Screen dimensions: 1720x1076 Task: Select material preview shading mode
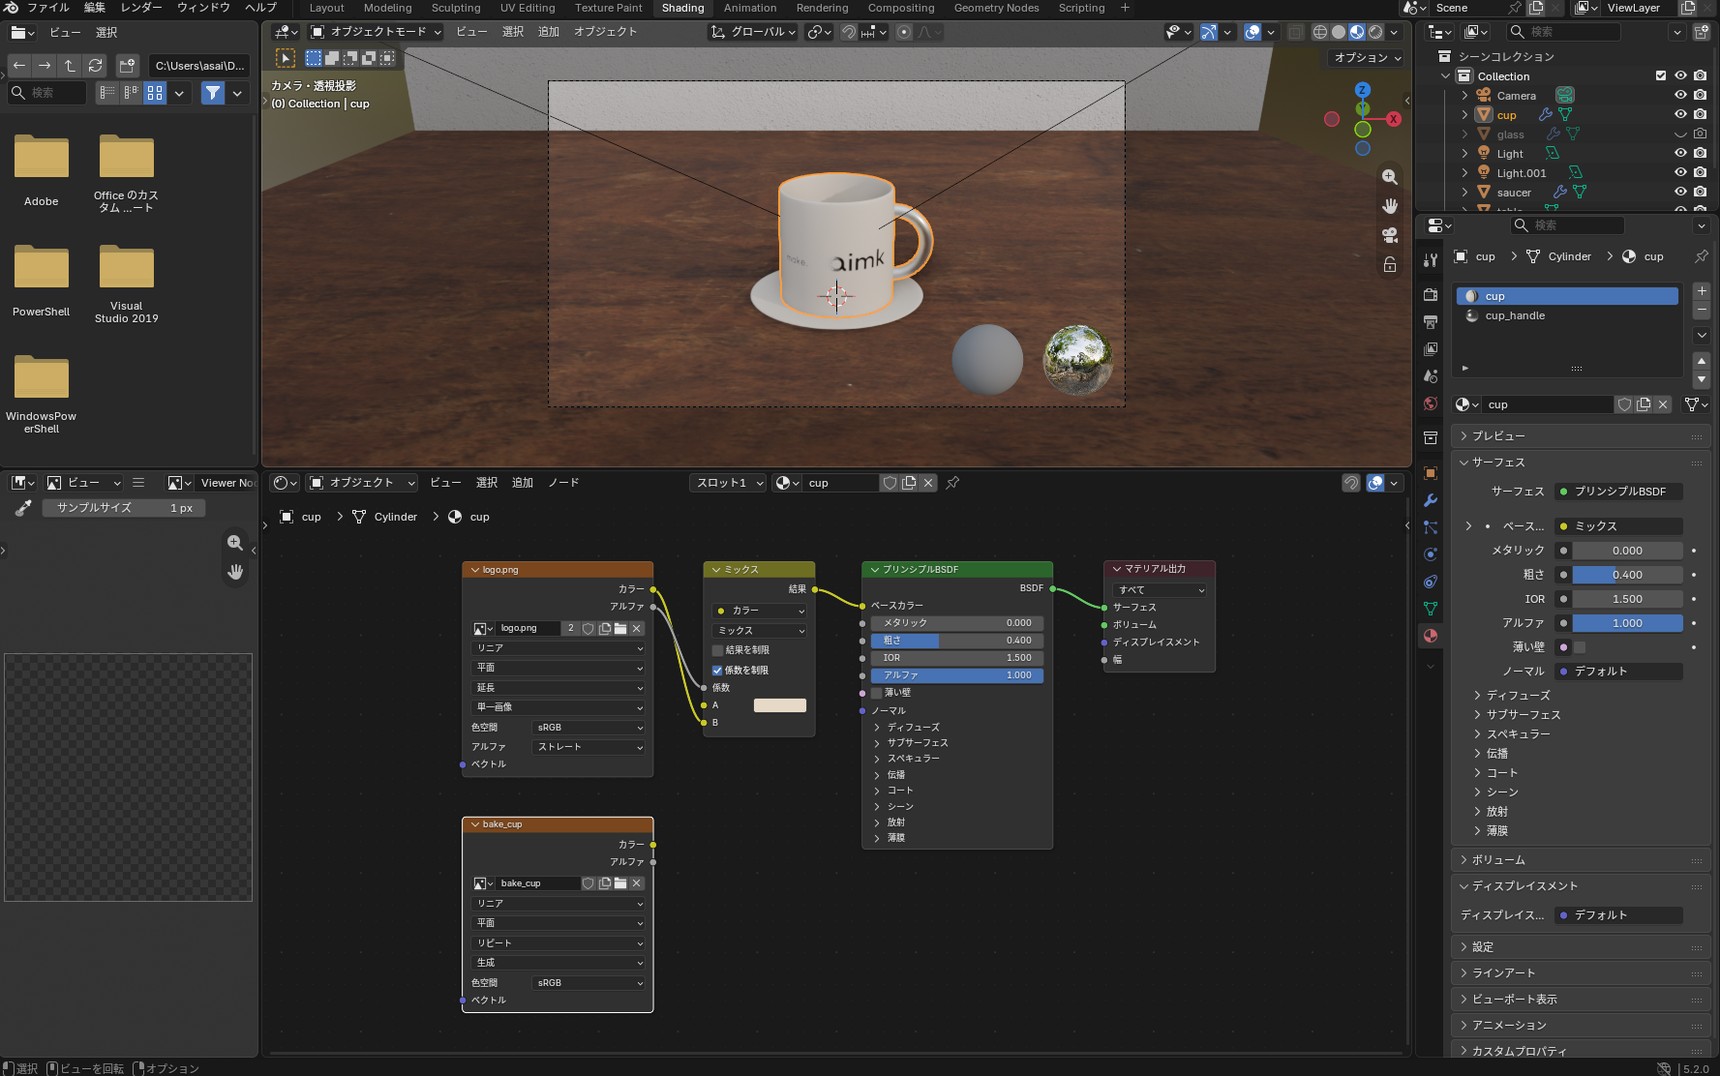click(1357, 32)
